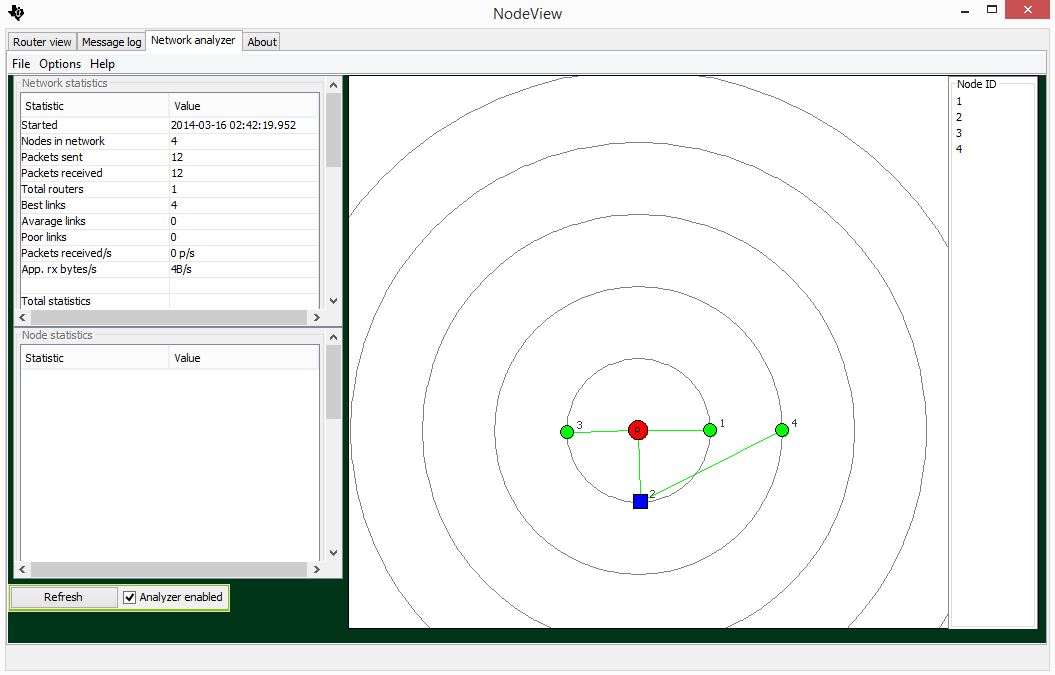This screenshot has height=675, width=1055.
Task: Click Node statistics scroll down arrow
Action: coord(333,553)
